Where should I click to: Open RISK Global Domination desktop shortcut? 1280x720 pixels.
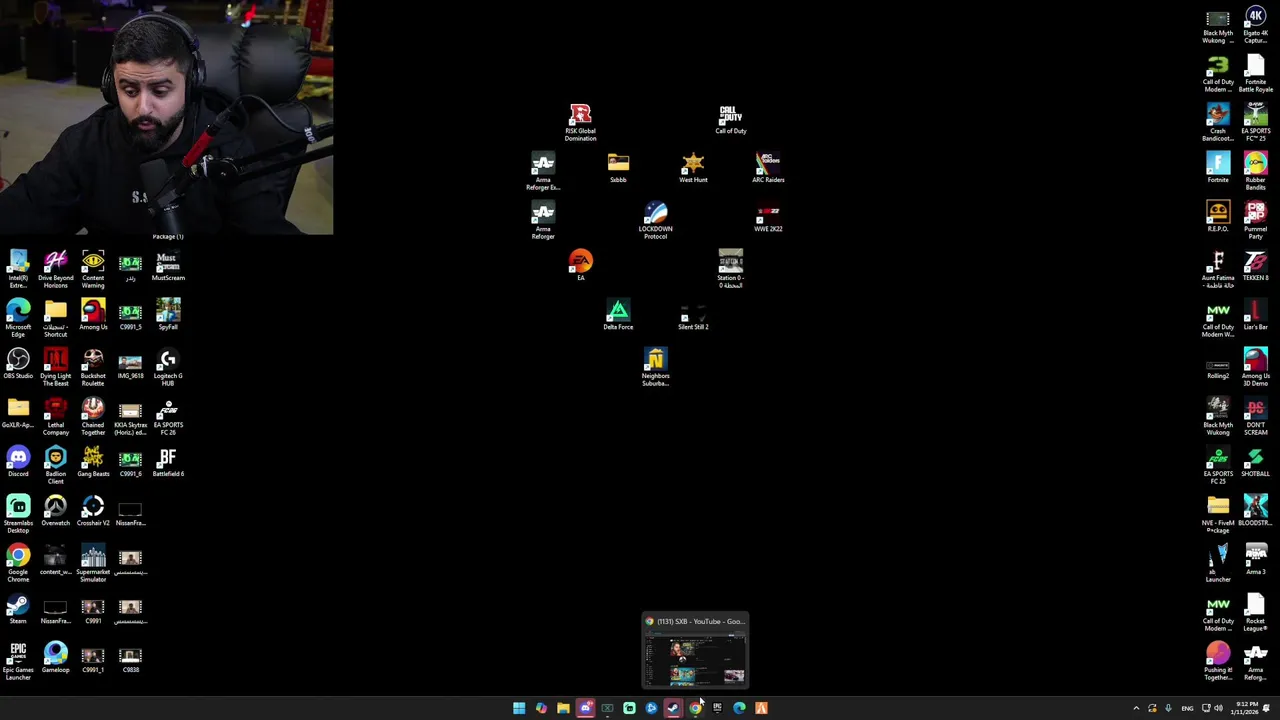tap(580, 122)
